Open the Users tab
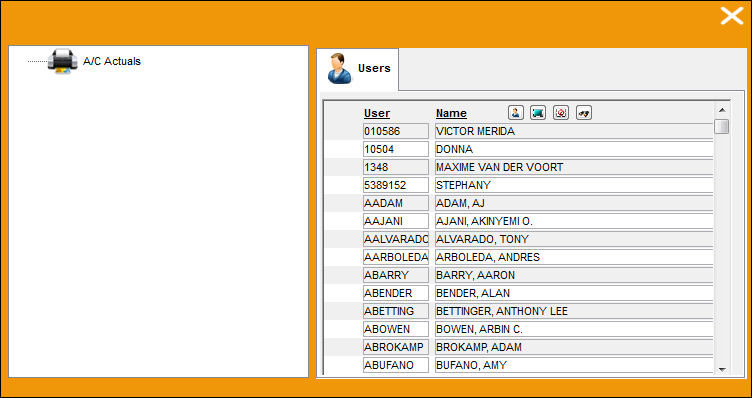This screenshot has width=752, height=398. click(358, 69)
